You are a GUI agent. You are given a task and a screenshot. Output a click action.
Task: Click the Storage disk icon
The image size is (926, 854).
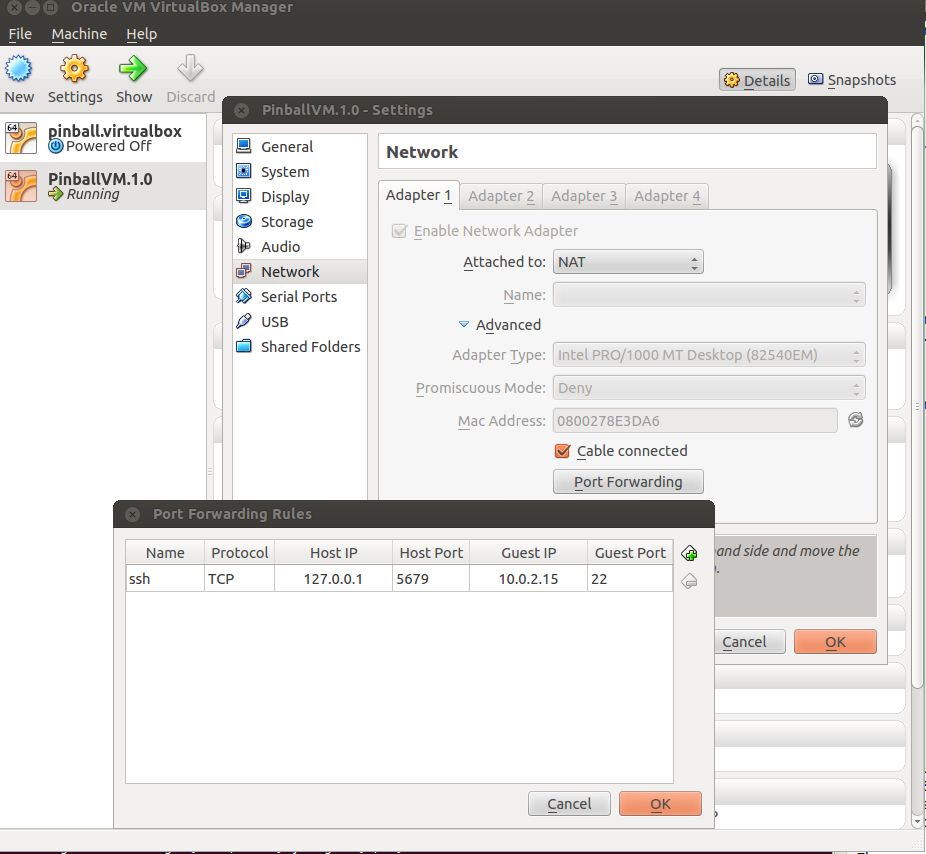(x=244, y=221)
